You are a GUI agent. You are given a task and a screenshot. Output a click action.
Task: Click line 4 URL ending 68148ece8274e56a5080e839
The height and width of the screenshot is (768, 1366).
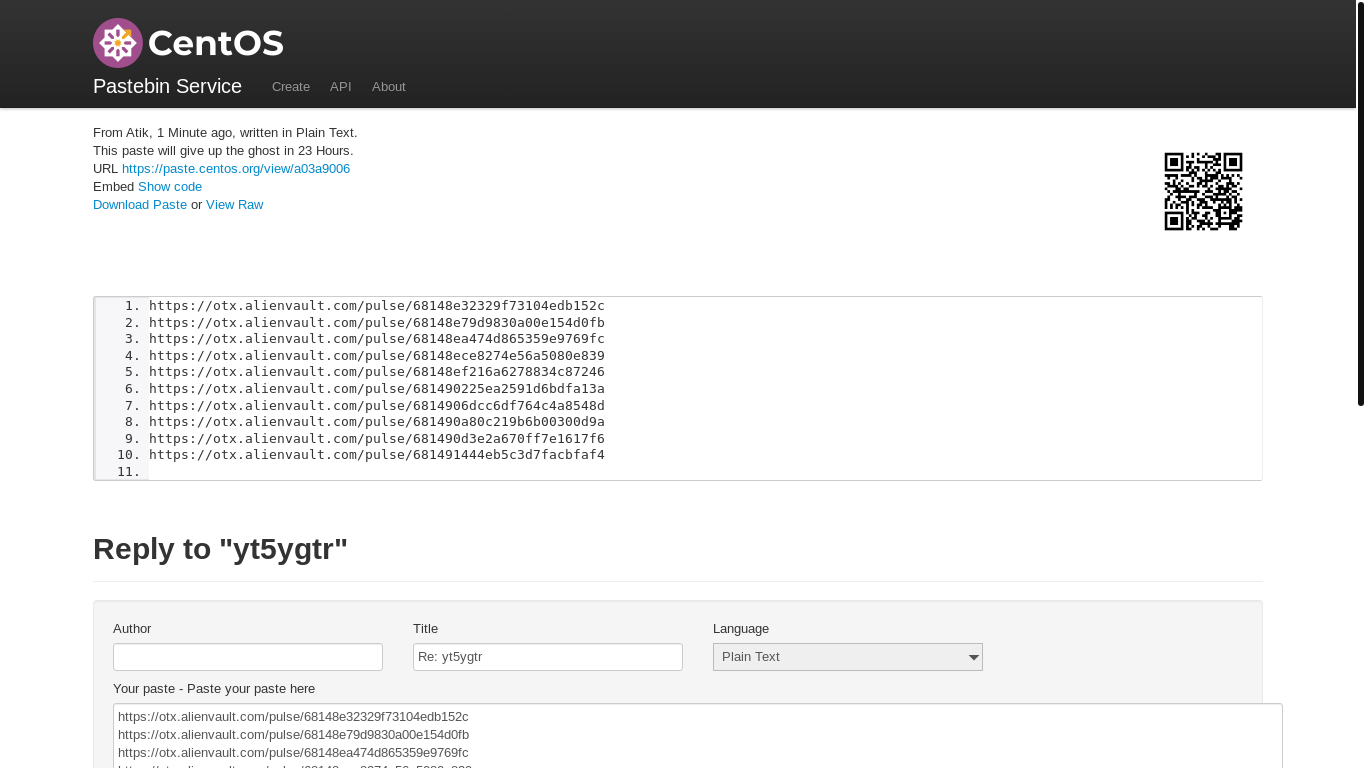tap(377, 356)
